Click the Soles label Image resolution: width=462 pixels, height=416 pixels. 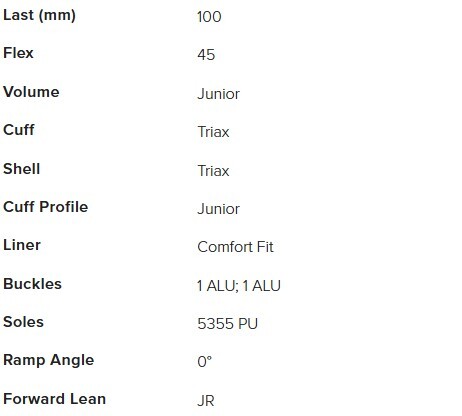(23, 322)
